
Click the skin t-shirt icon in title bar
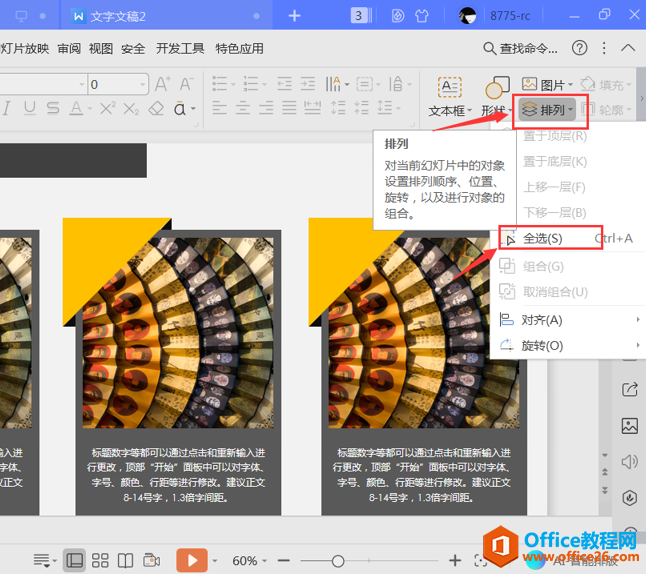pos(424,16)
